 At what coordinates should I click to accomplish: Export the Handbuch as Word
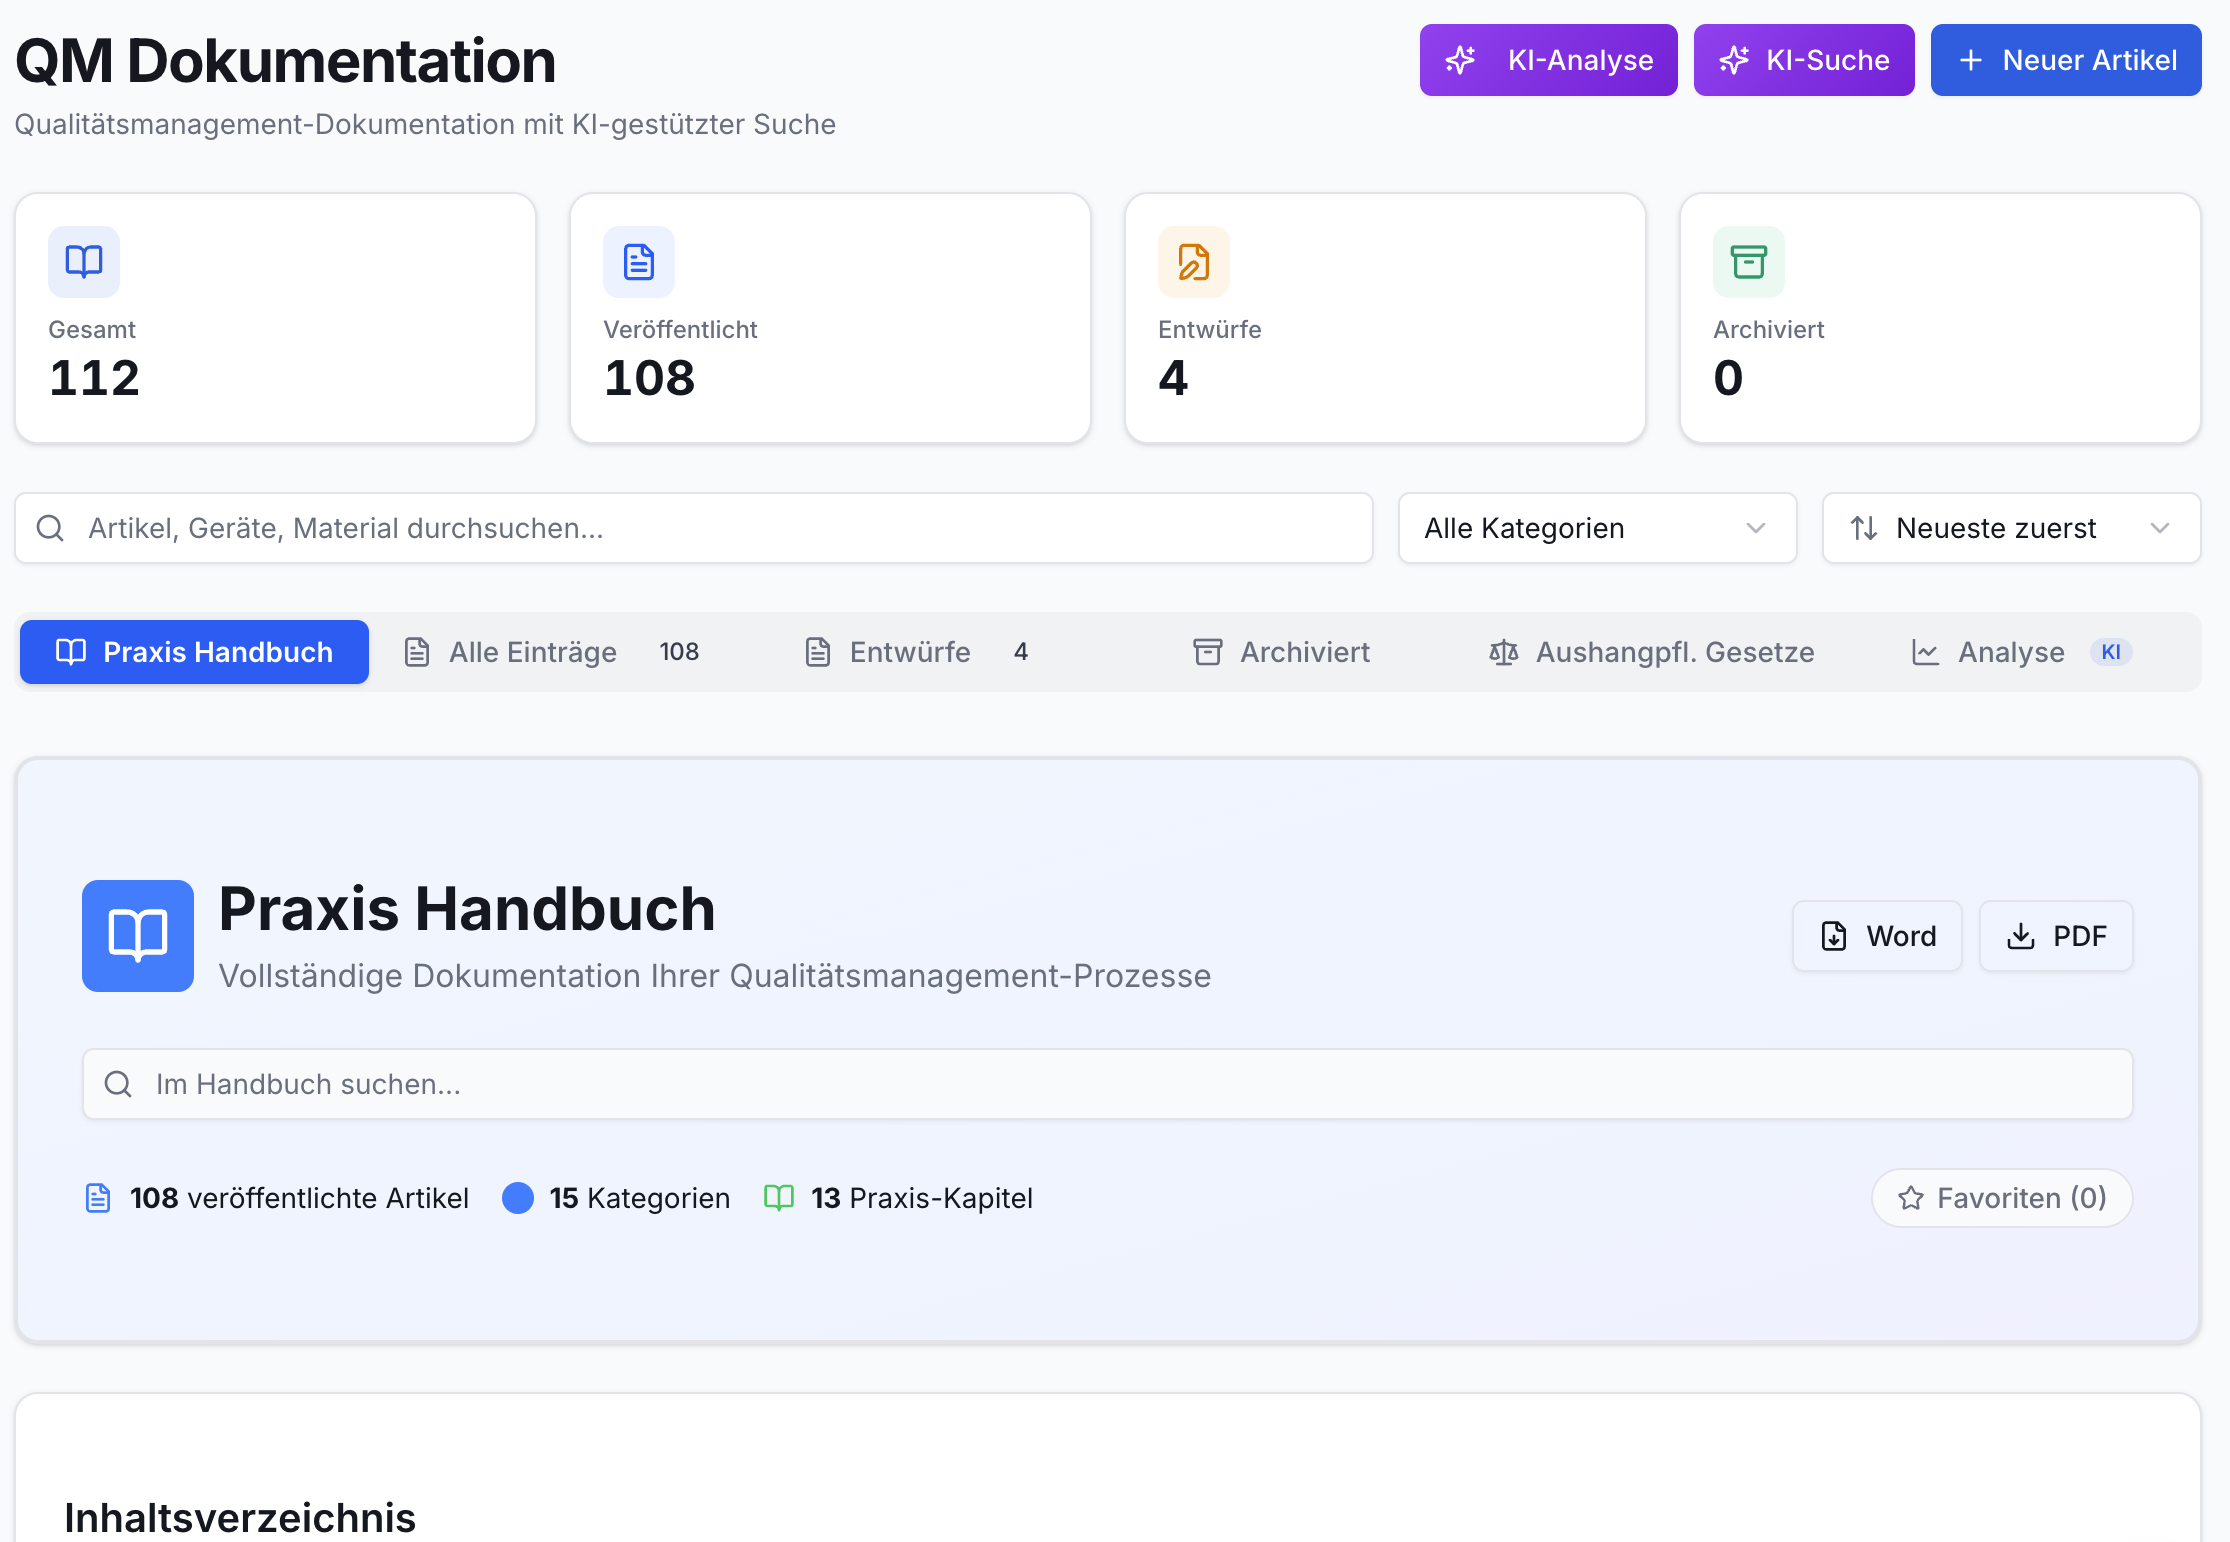coord(1877,936)
